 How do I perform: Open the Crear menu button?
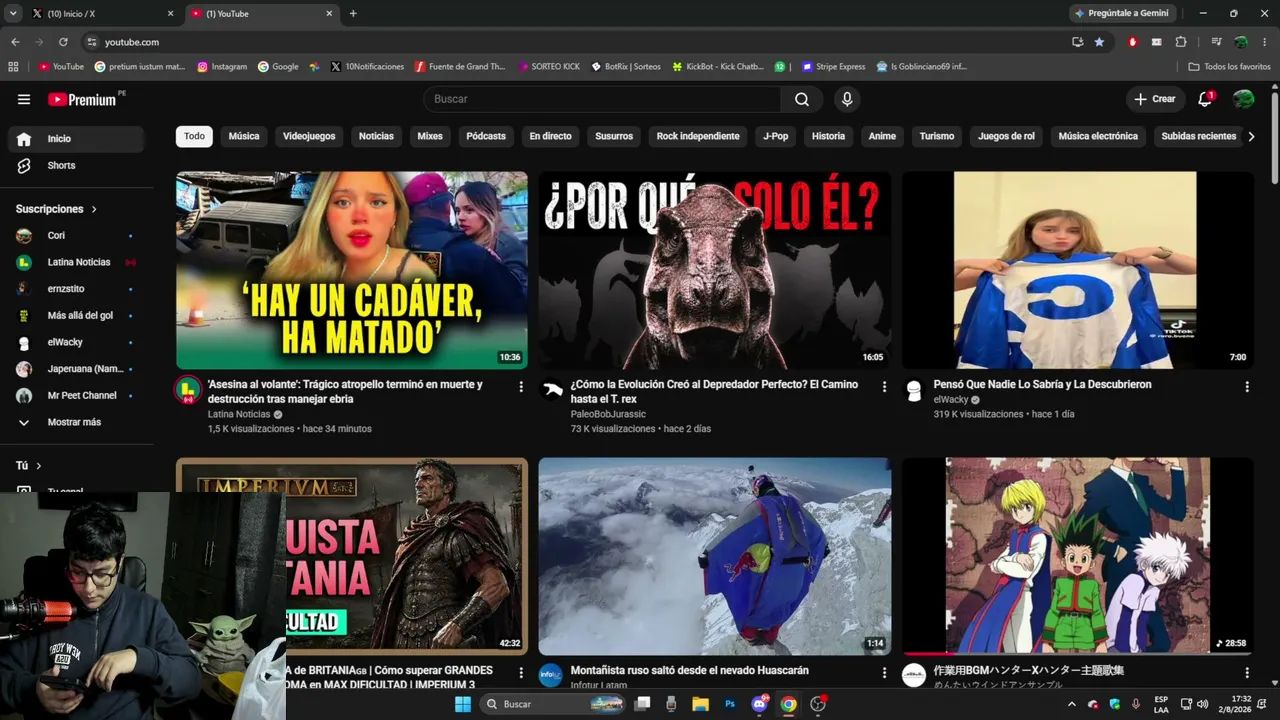[1155, 99]
